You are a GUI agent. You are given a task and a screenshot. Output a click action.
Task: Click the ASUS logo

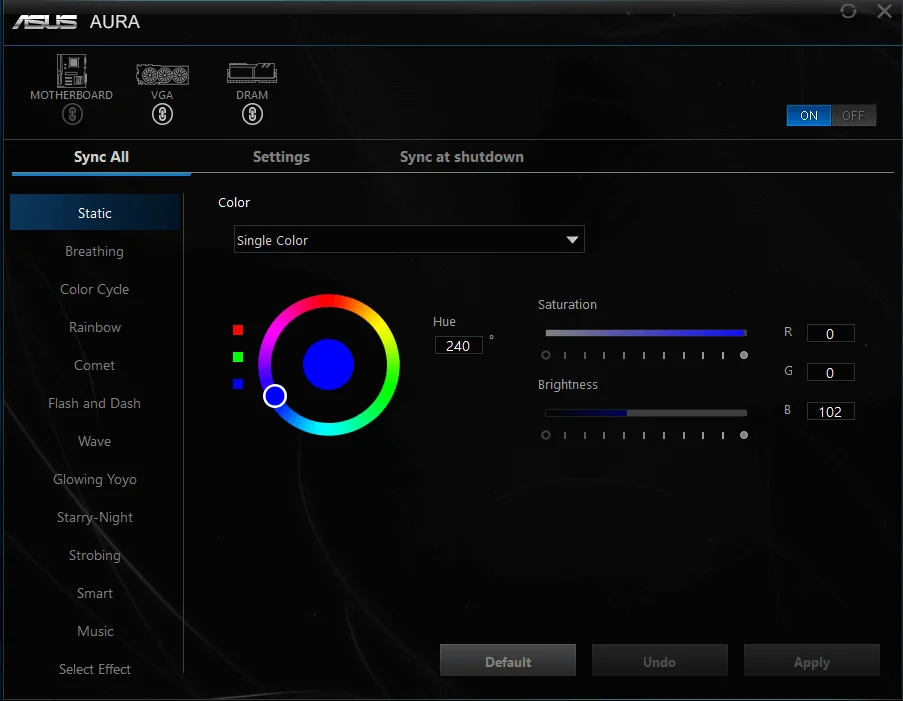45,22
